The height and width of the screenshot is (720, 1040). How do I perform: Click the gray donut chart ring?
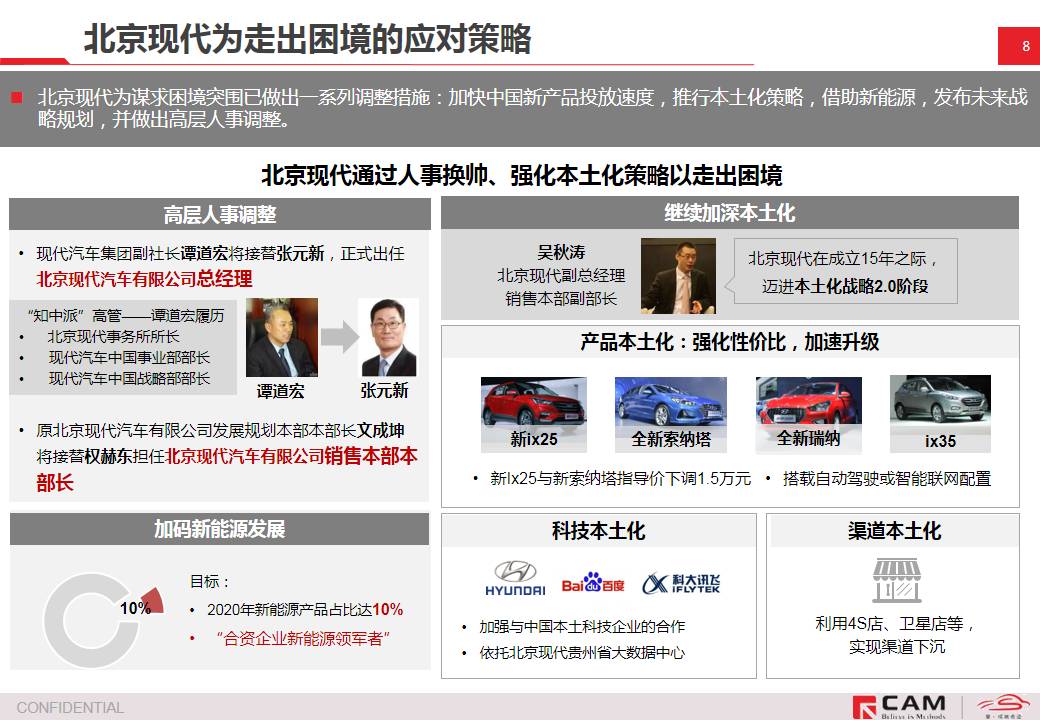pyautogui.click(x=91, y=620)
